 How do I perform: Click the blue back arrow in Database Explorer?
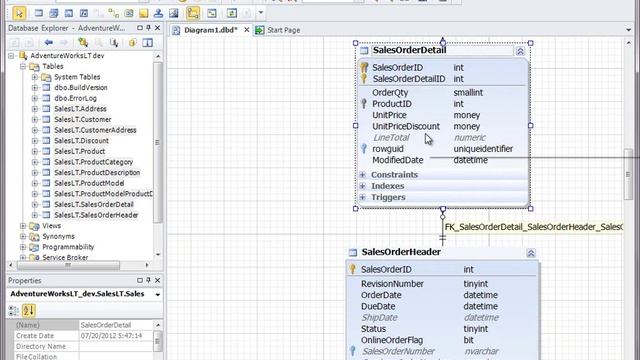(49, 42)
